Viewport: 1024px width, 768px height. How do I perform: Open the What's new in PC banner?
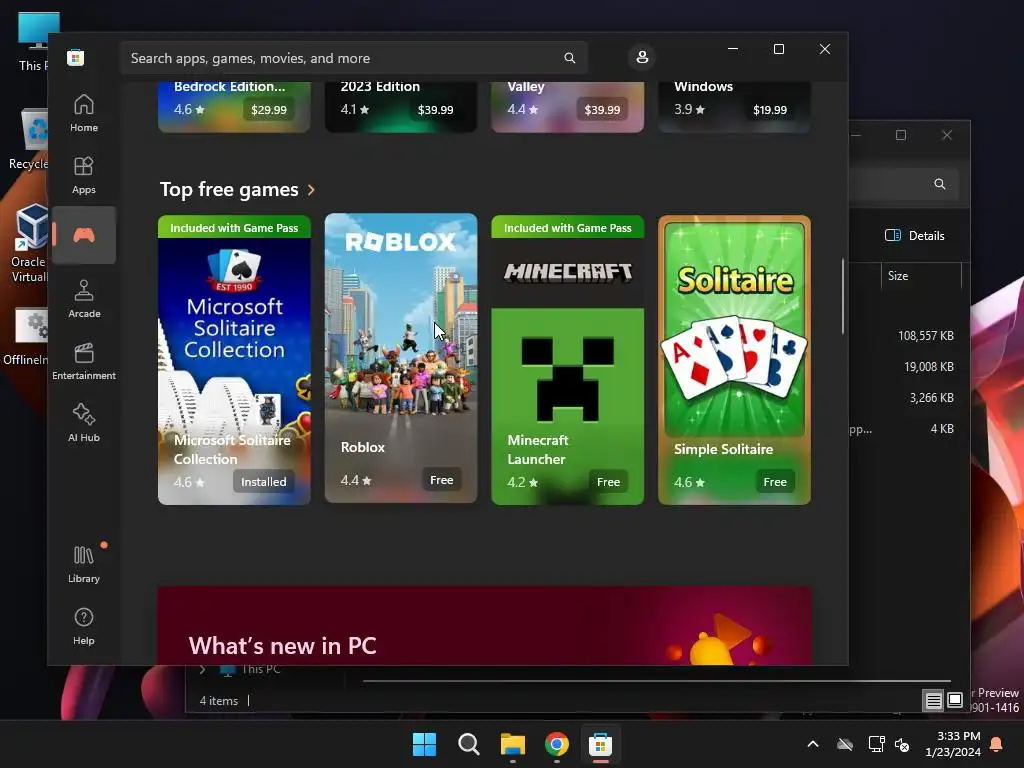[485, 626]
